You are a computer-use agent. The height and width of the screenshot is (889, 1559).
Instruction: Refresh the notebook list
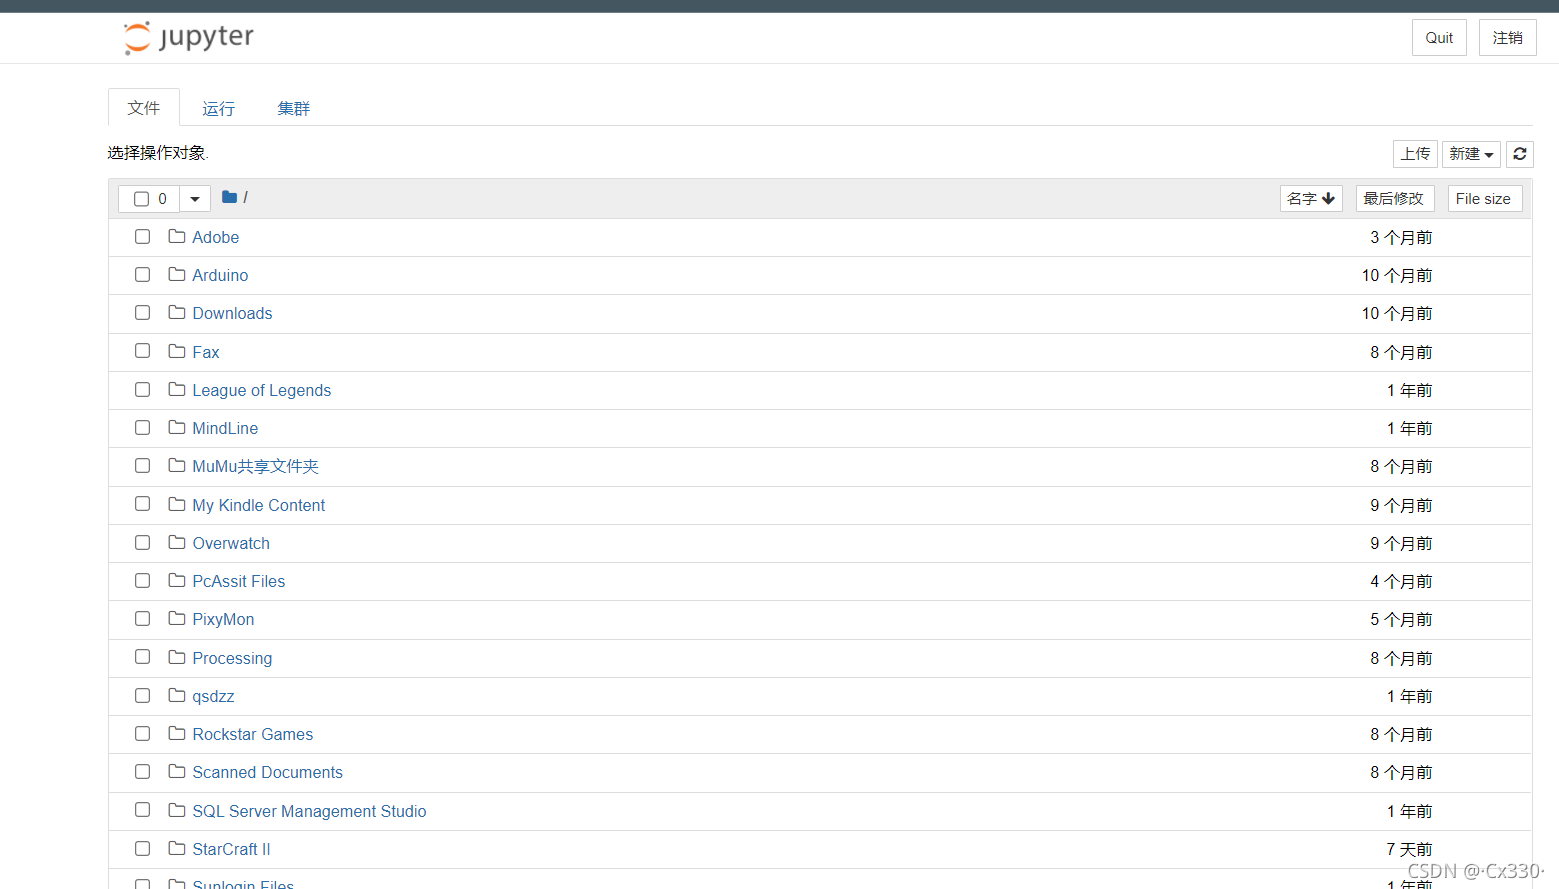[x=1519, y=154]
